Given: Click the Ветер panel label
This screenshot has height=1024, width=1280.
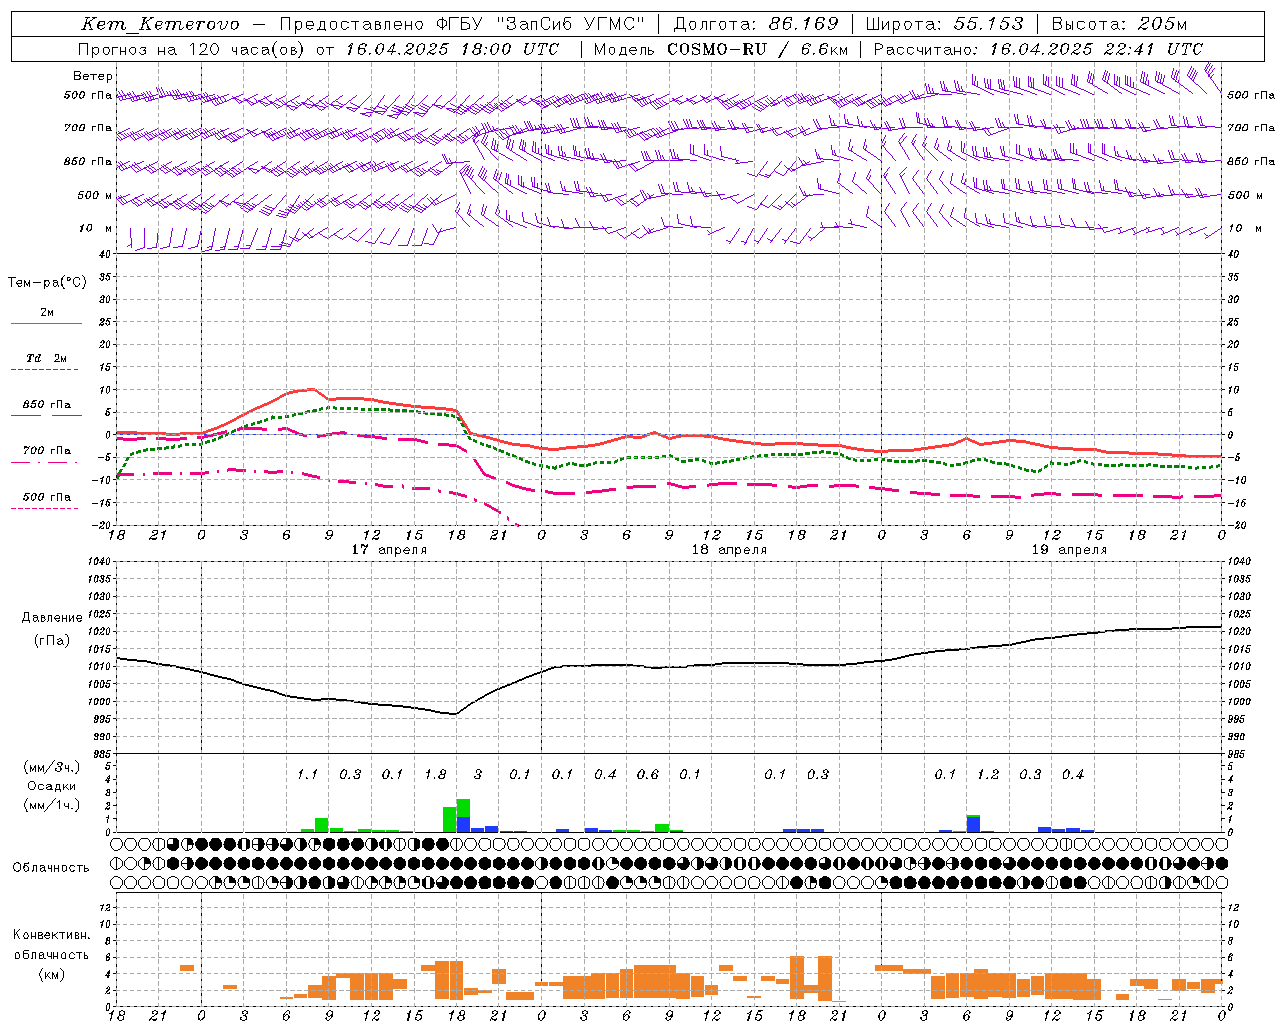Looking at the screenshot, I should click(93, 76).
